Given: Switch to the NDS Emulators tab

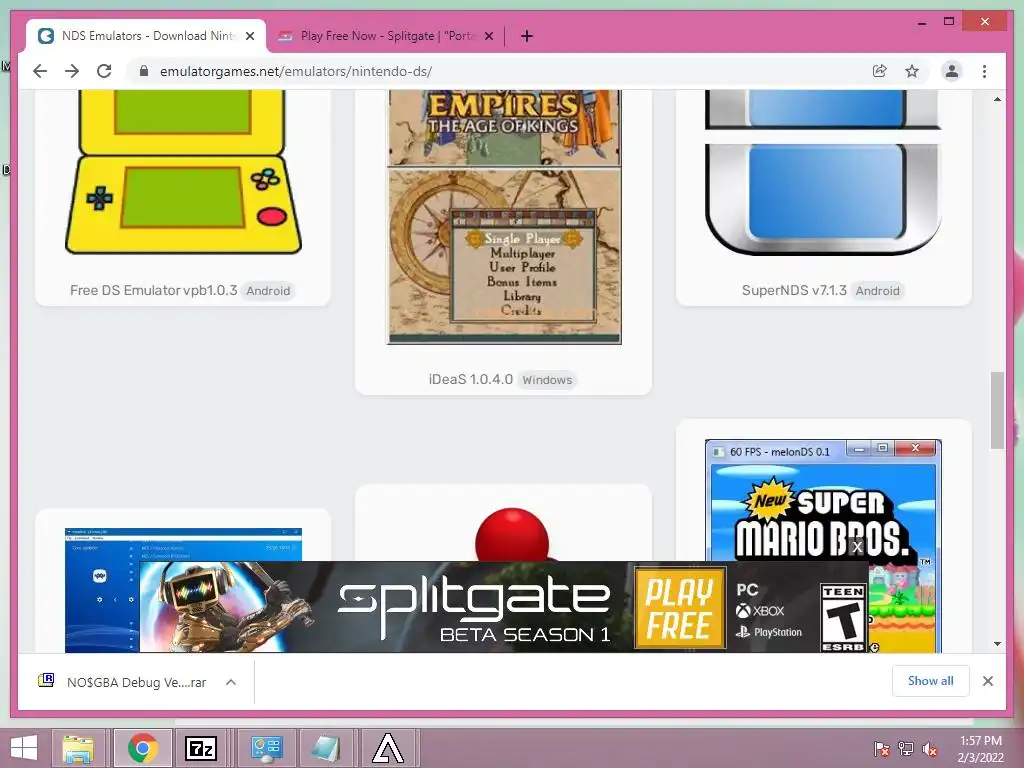Looking at the screenshot, I should tap(146, 36).
